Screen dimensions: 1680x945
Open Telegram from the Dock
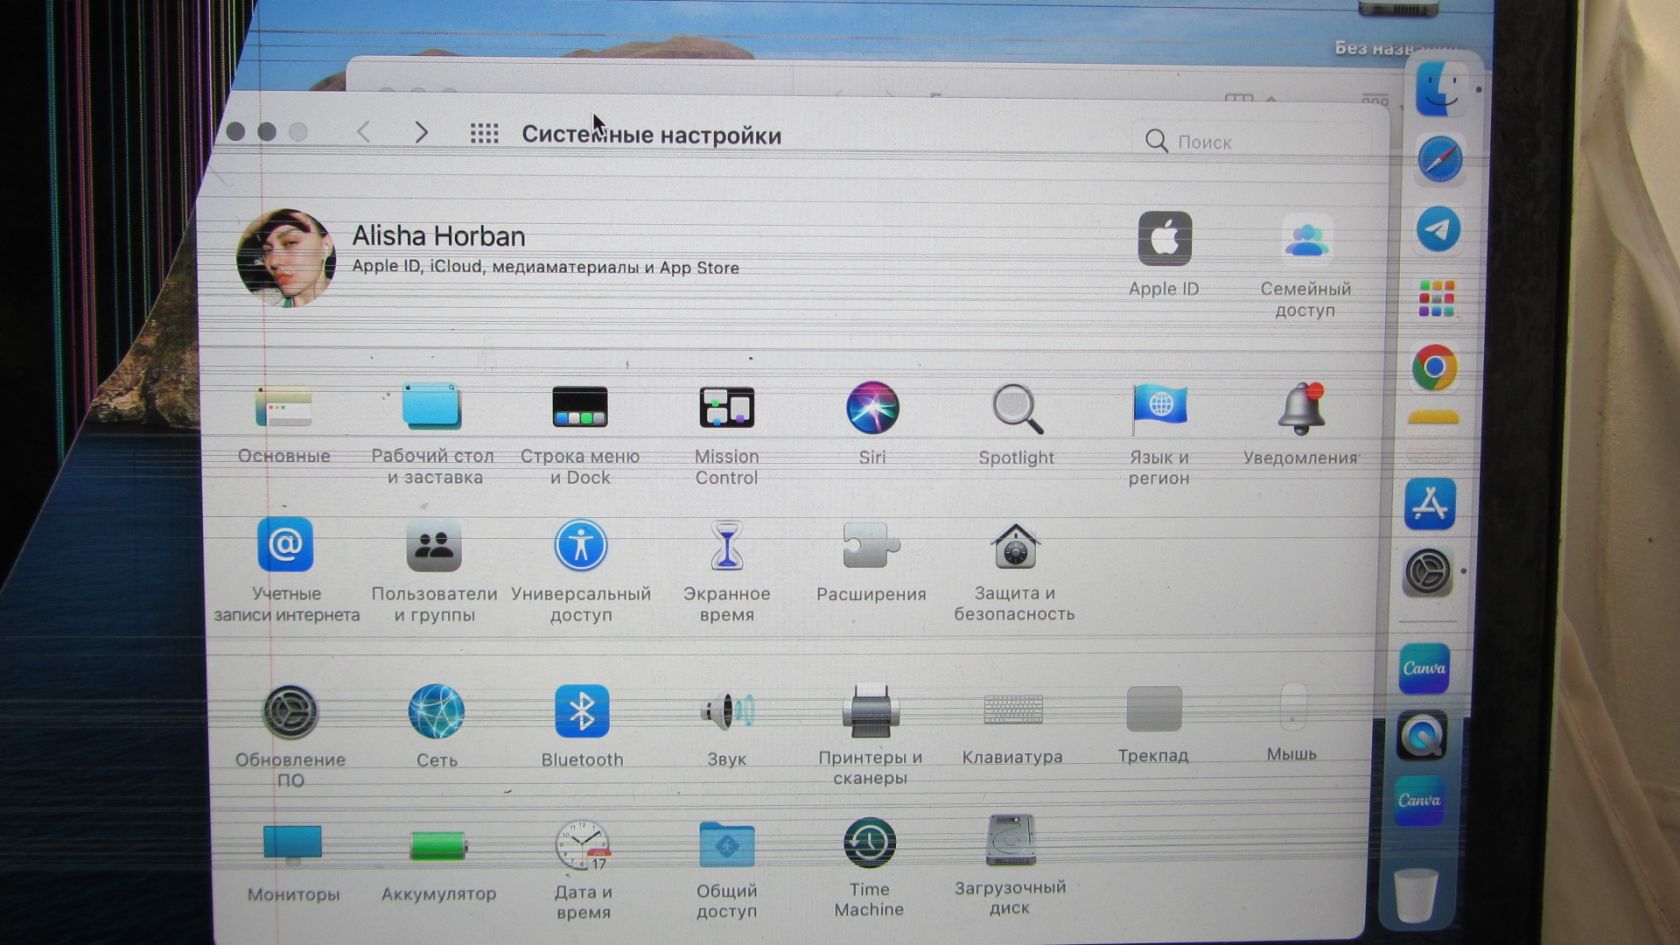(x=1438, y=229)
